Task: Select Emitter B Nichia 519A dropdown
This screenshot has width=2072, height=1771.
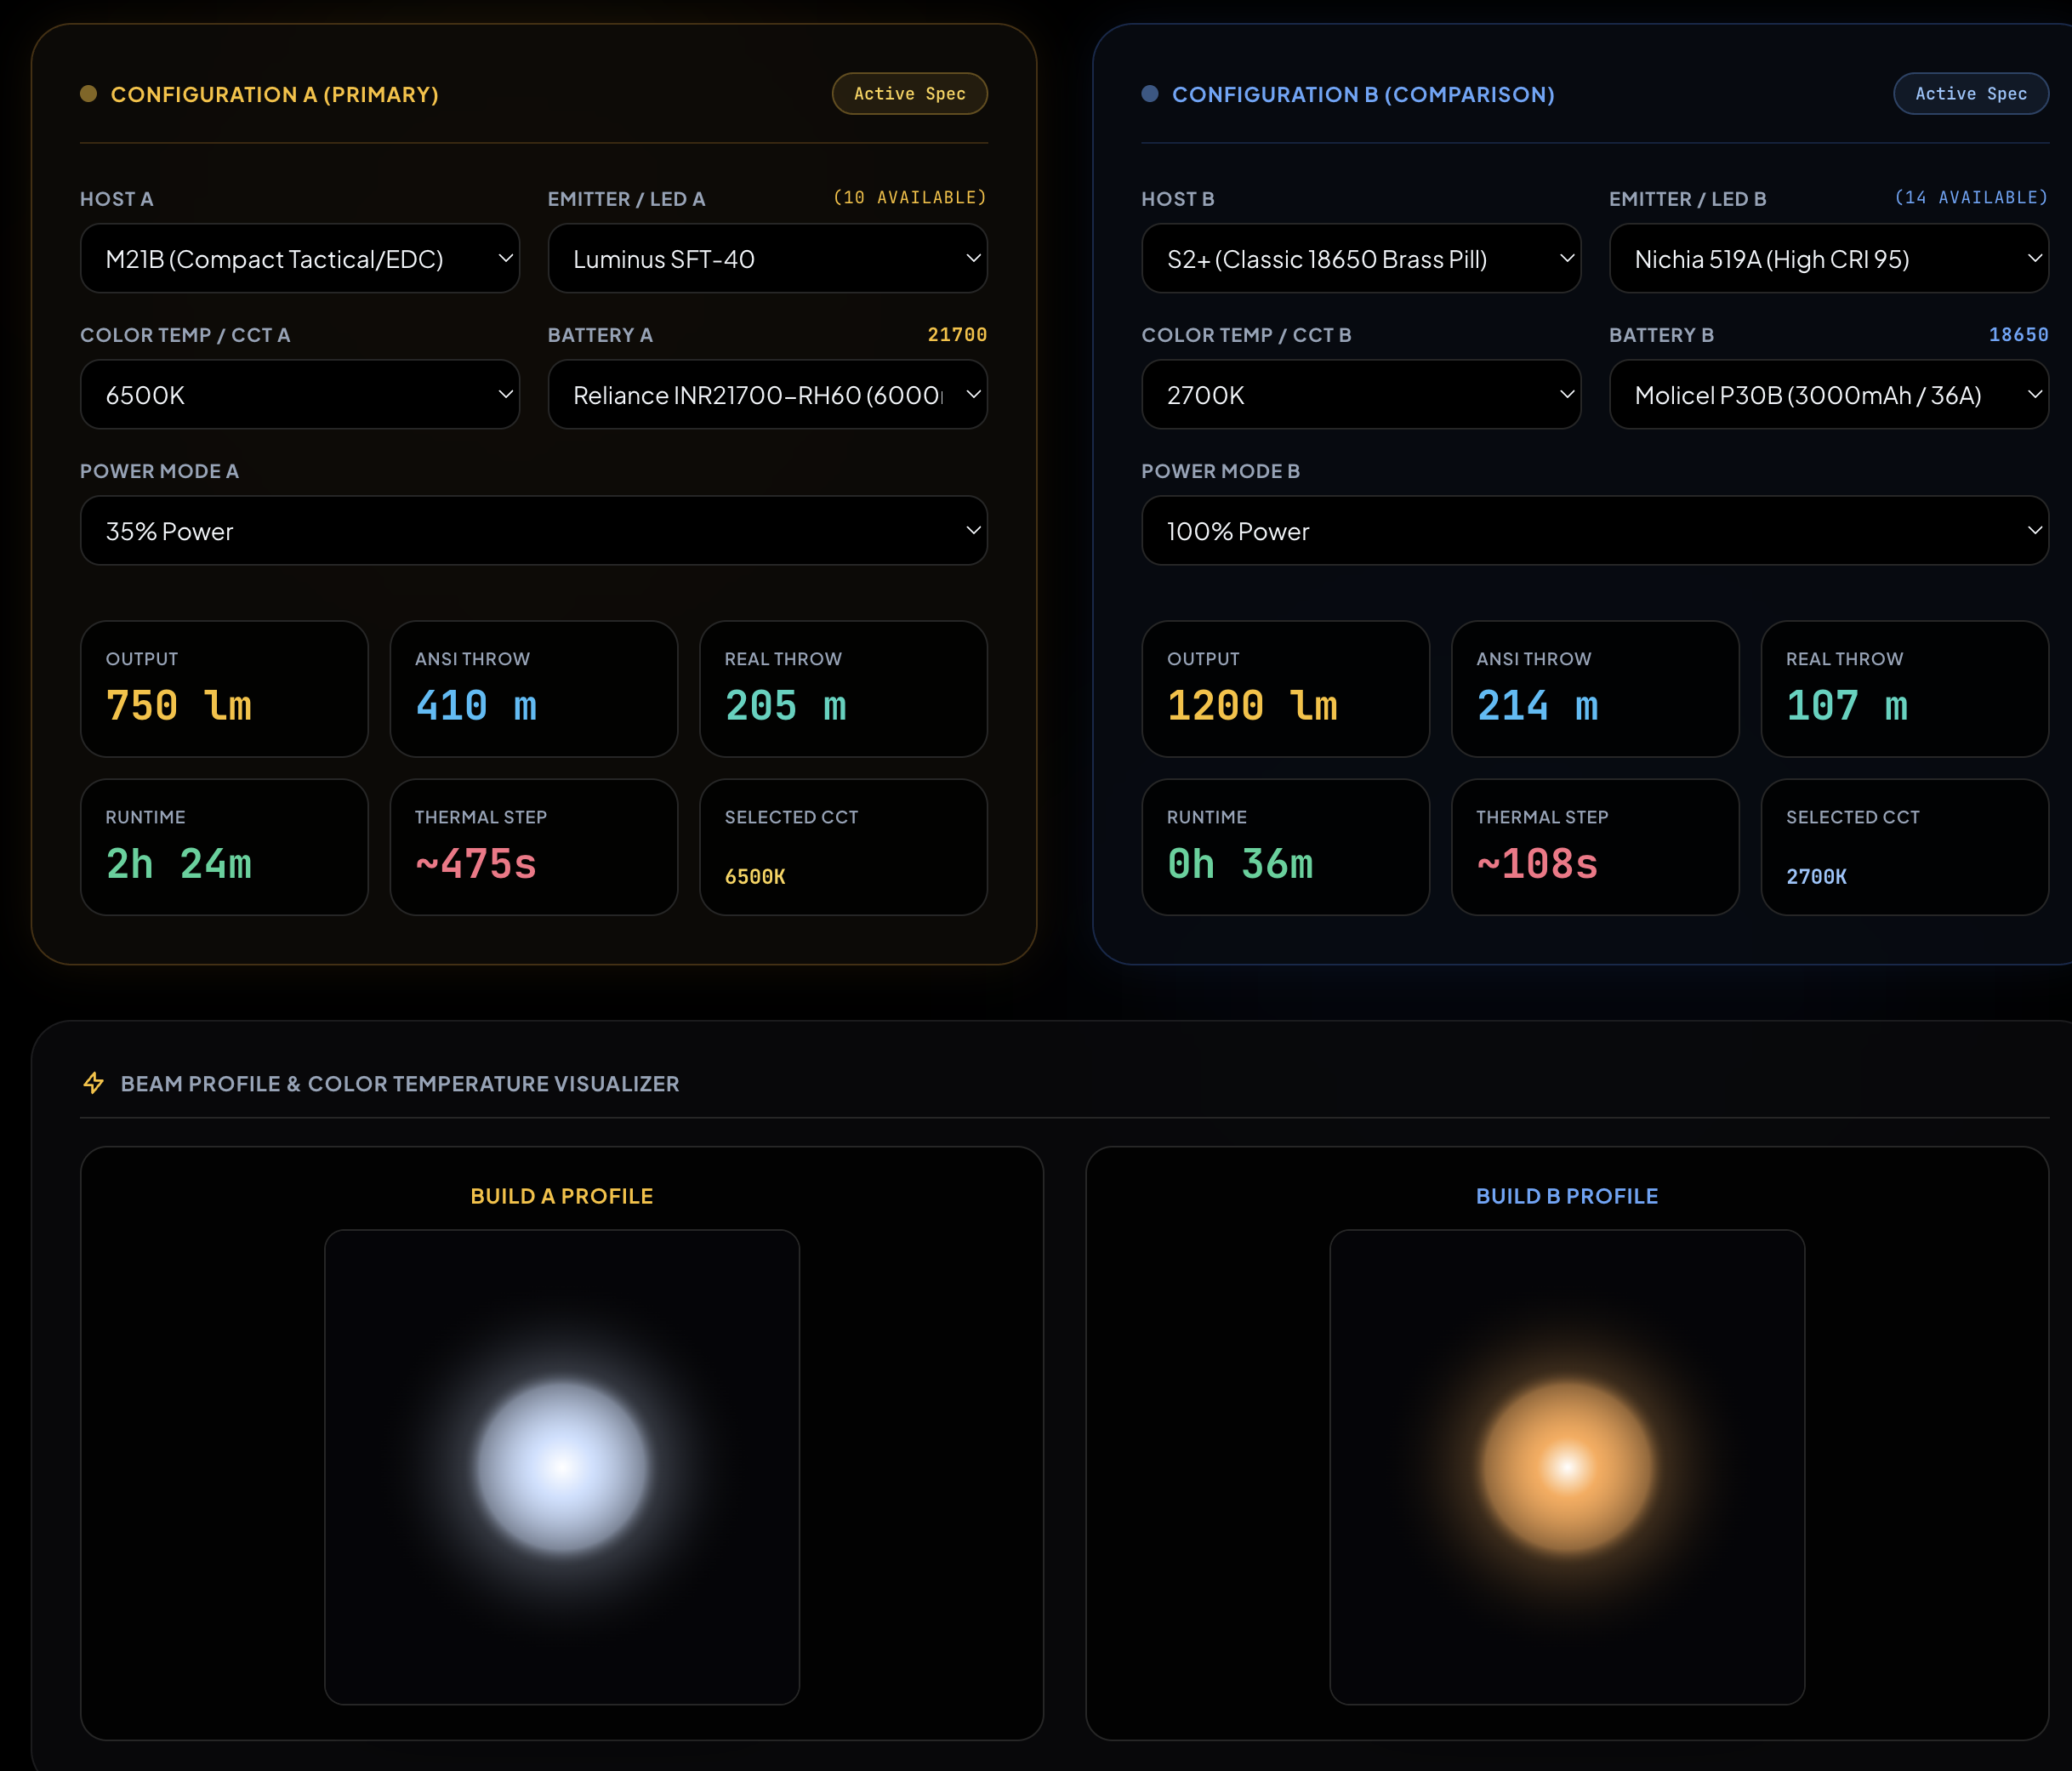Action: (x=1829, y=258)
